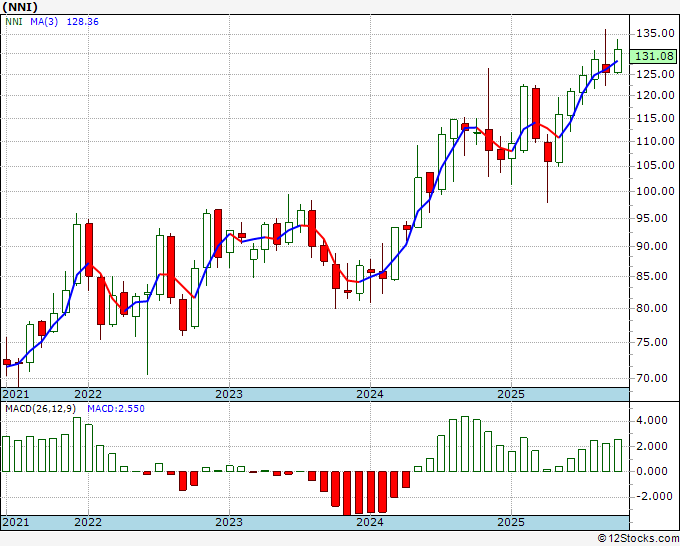Image resolution: width=680 pixels, height=546 pixels.
Task: Click the current price tag 131.08
Action: [x=654, y=56]
